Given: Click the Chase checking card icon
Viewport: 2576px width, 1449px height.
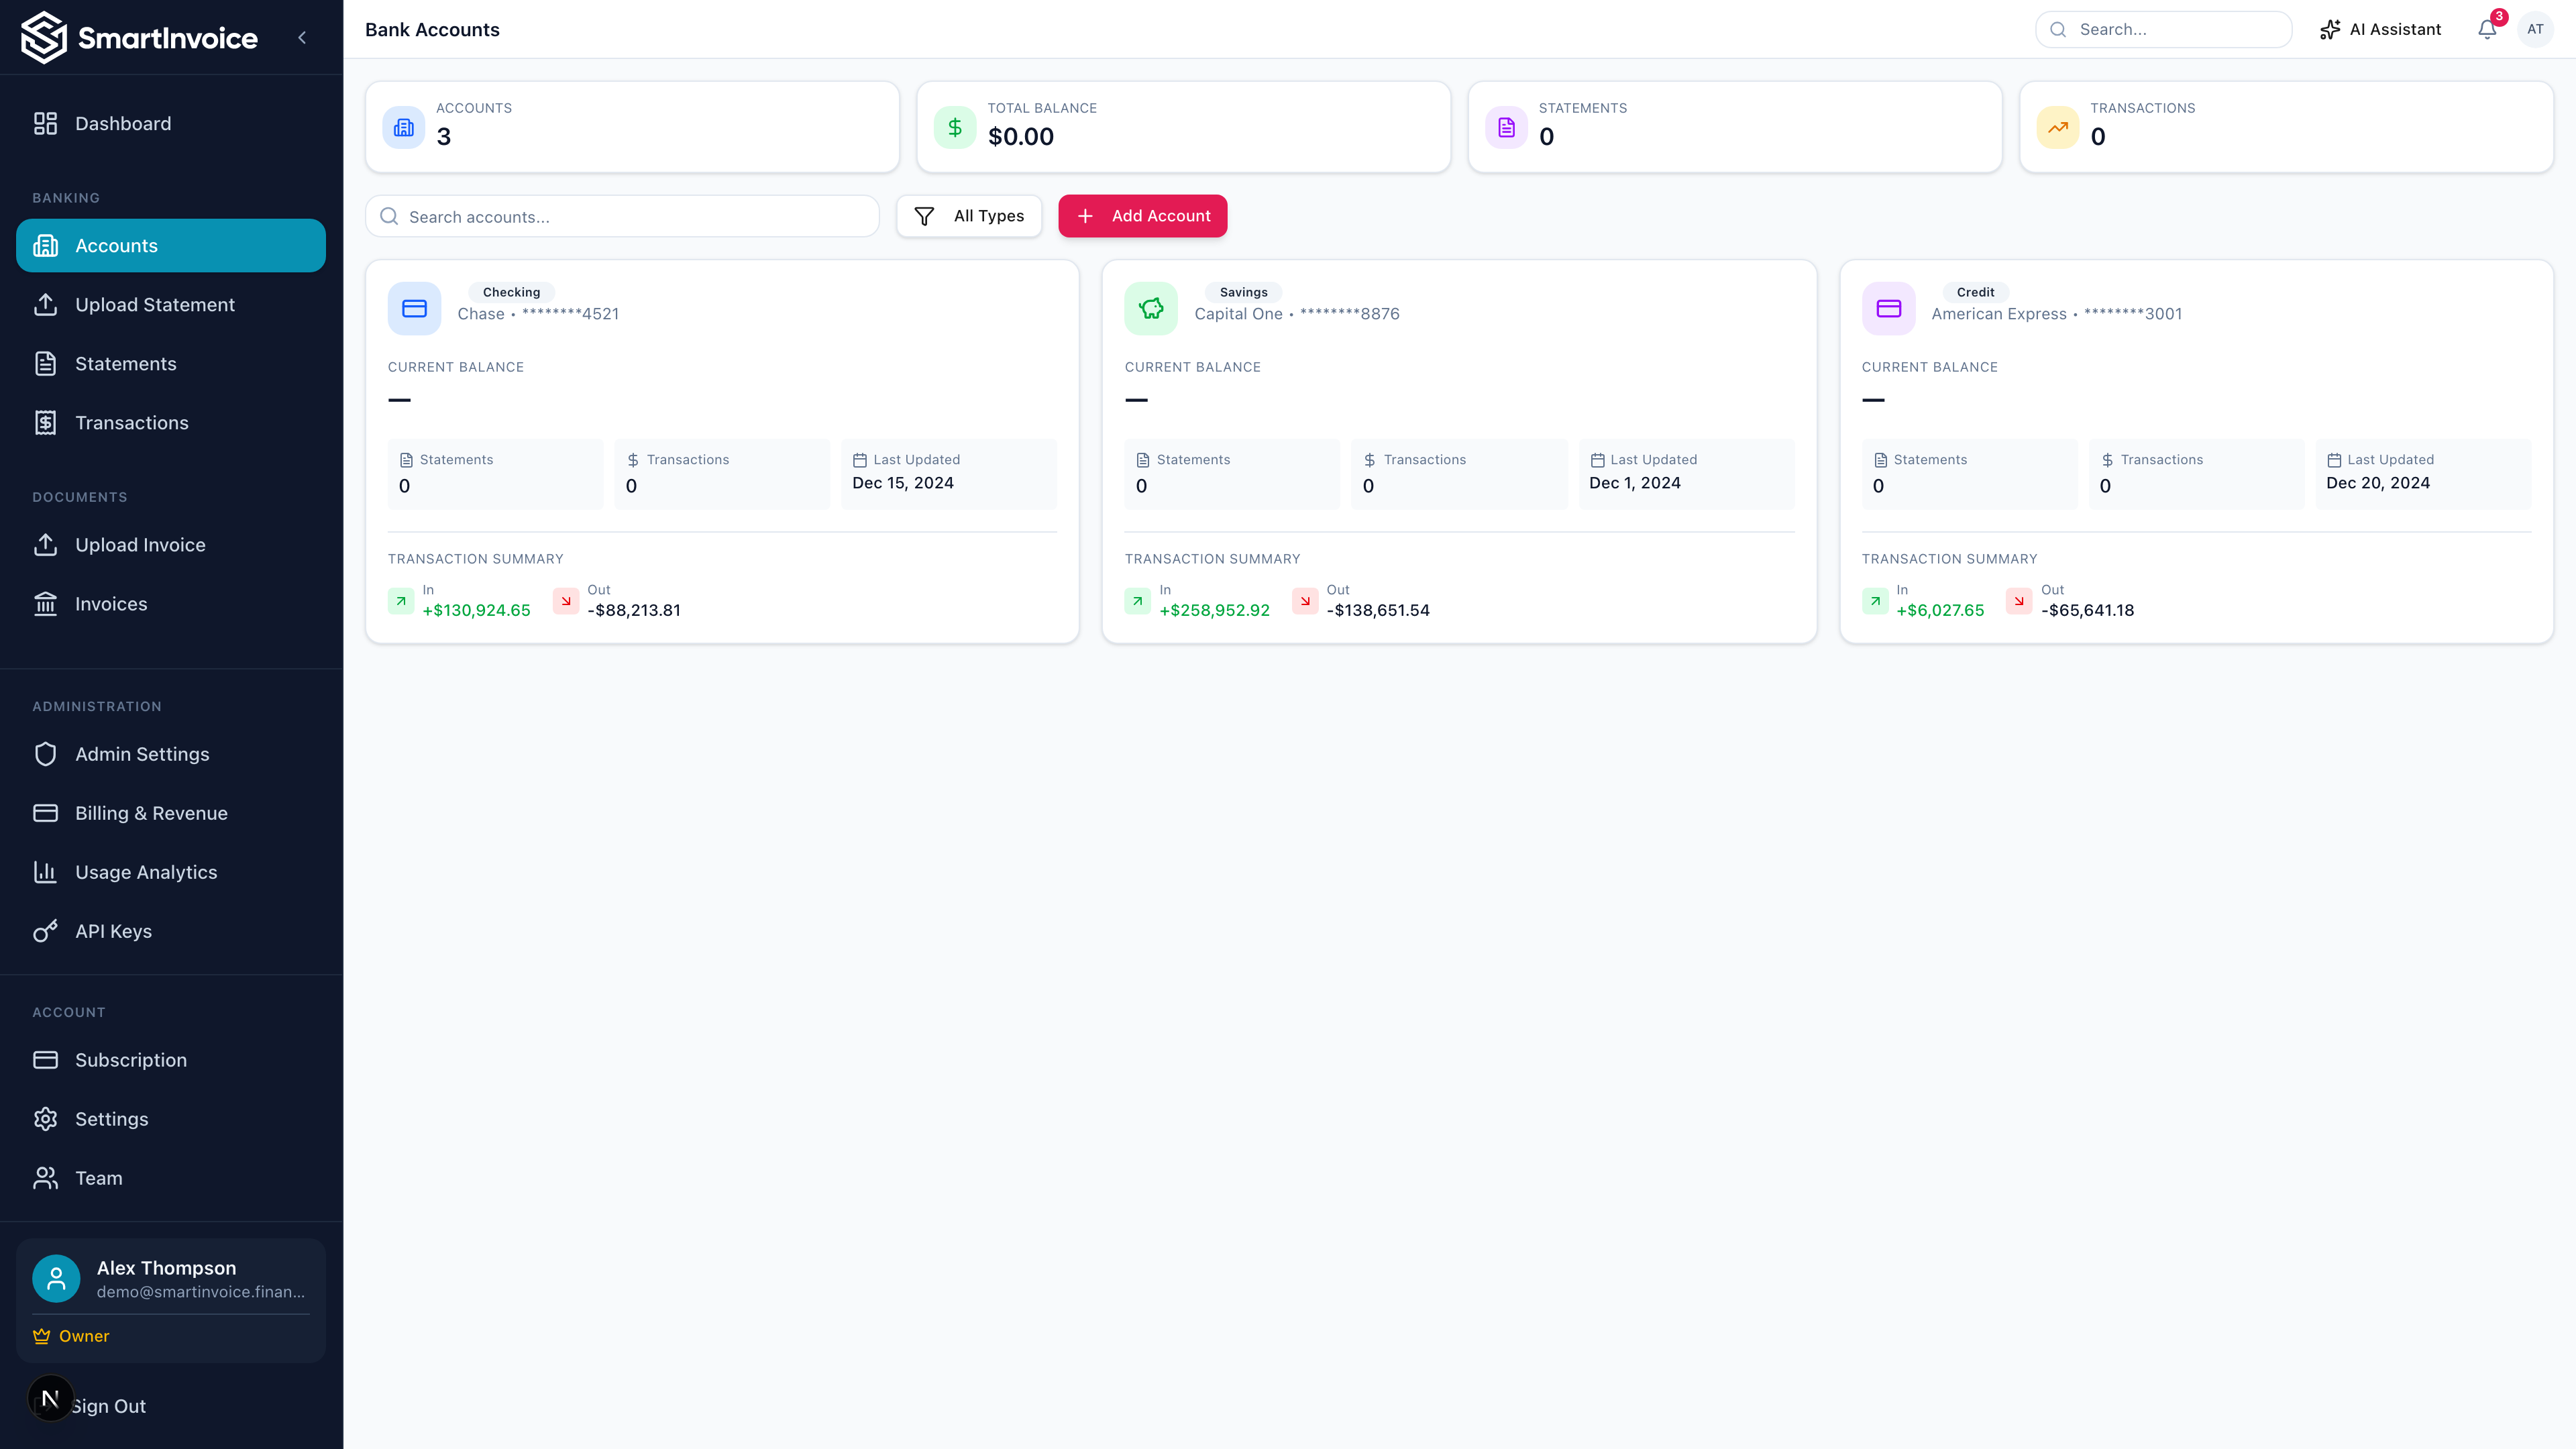Looking at the screenshot, I should [x=414, y=308].
